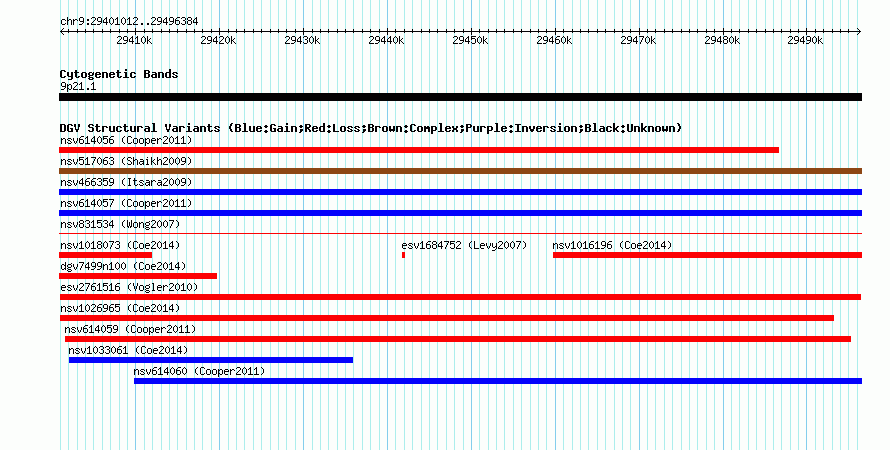Click the nsv466359 (Itsara2009) label
The width and height of the screenshot is (890, 450).
pyautogui.click(x=126, y=182)
